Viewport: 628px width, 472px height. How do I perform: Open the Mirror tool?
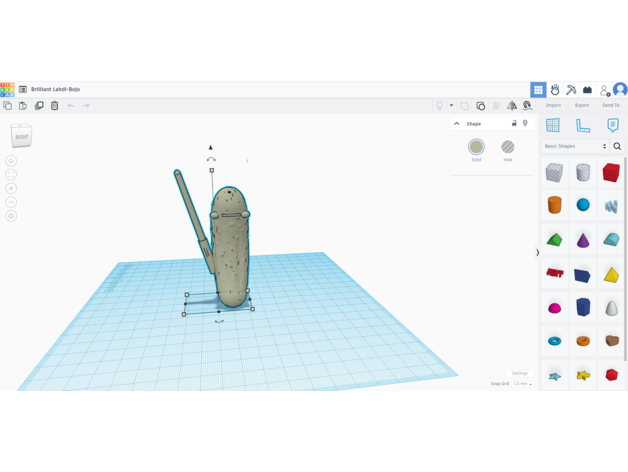click(x=512, y=105)
